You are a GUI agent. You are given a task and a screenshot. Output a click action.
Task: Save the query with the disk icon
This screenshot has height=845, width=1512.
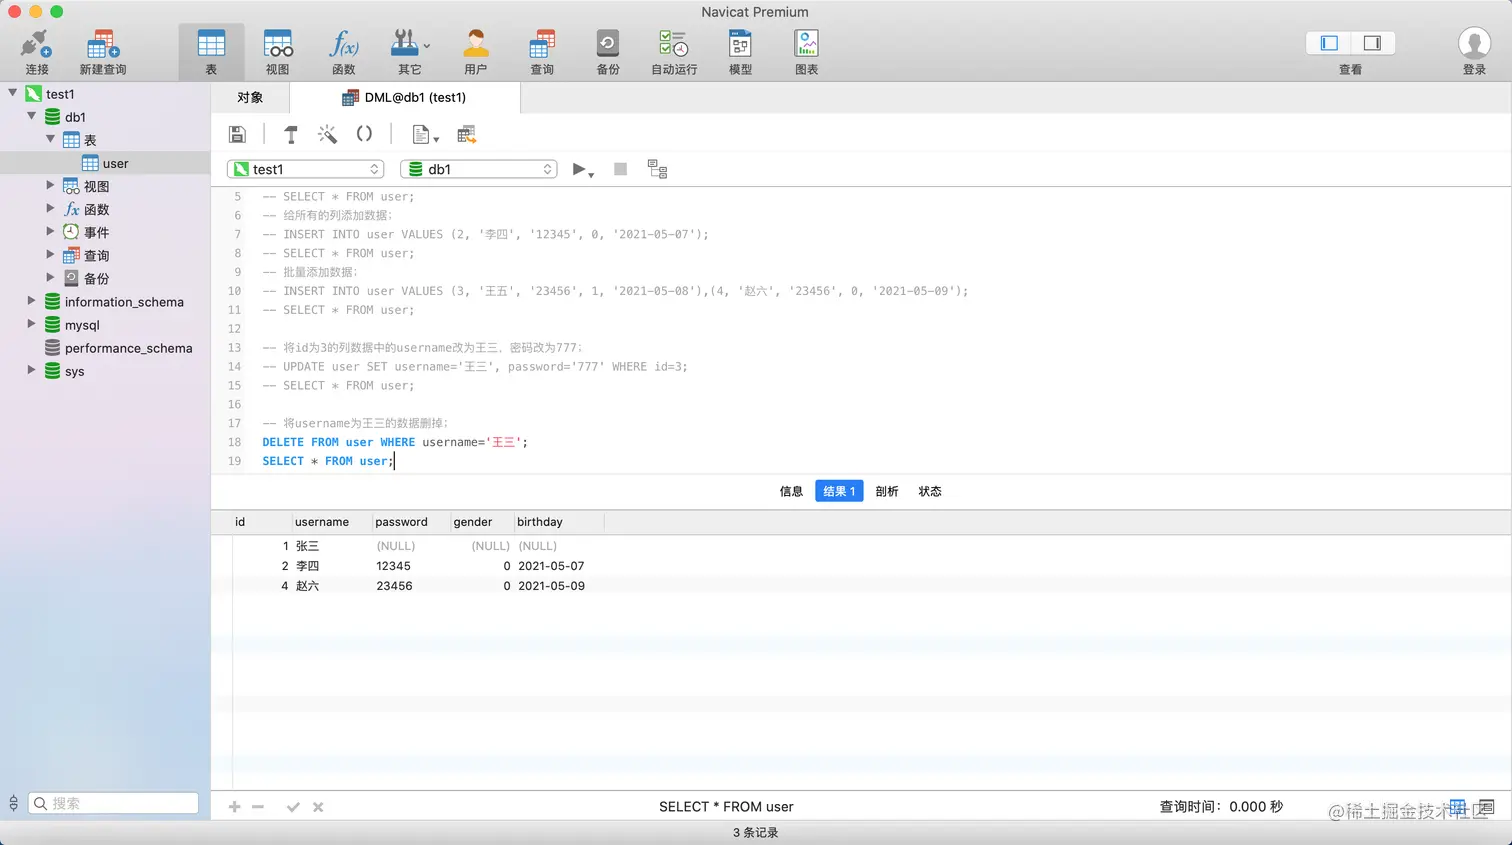point(237,134)
